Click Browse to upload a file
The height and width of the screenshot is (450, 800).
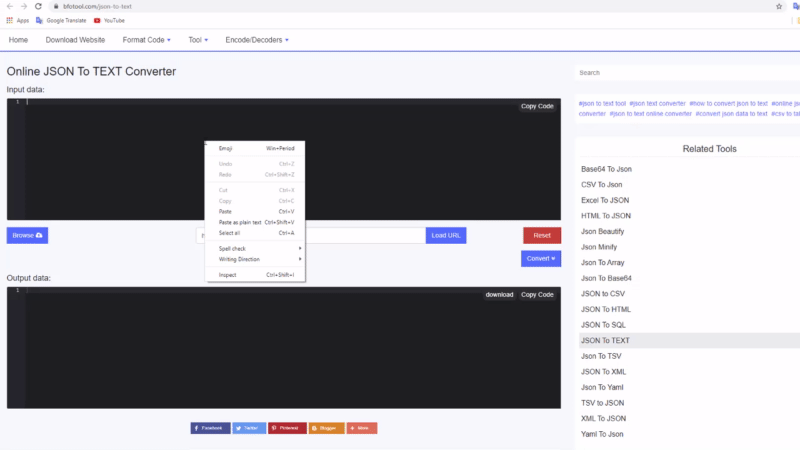click(x=27, y=236)
